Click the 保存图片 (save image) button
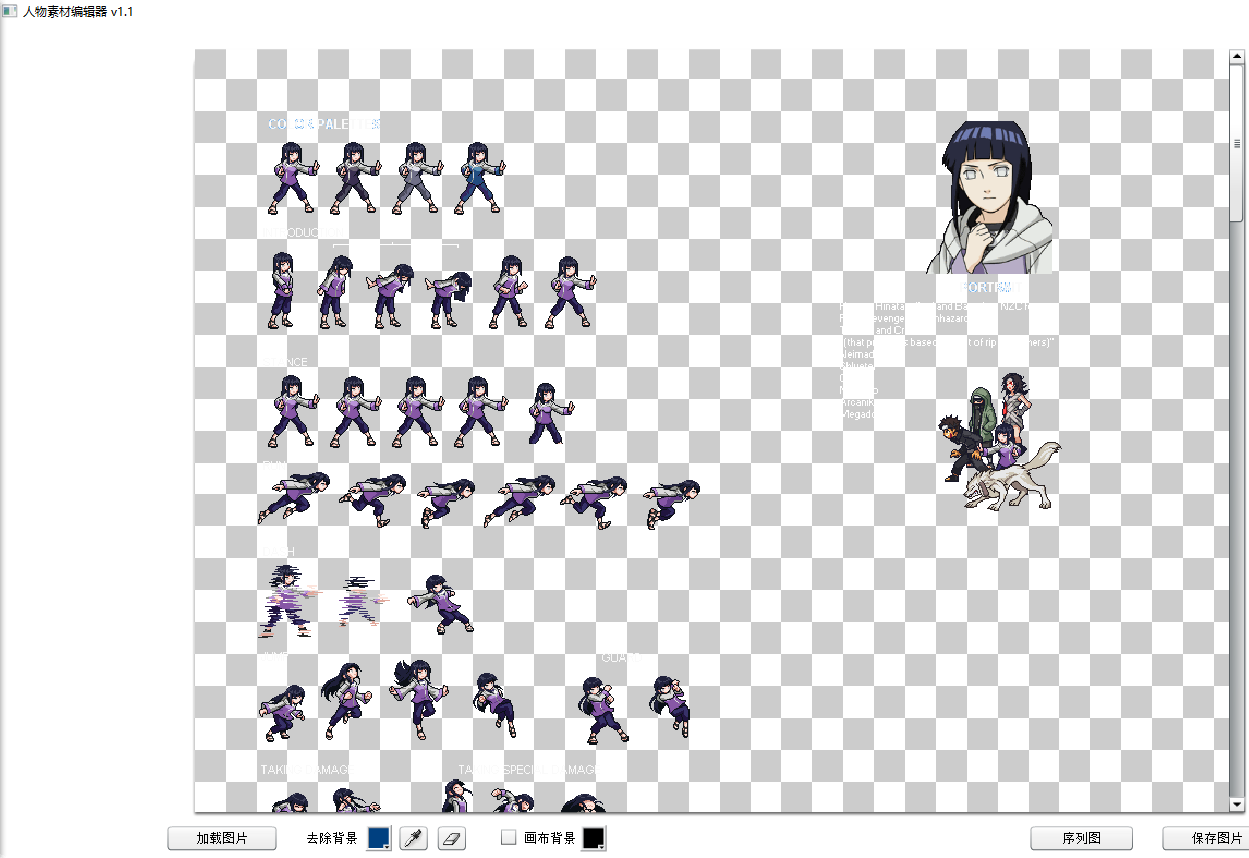Screen dimensions: 1249x858 click(x=1206, y=838)
